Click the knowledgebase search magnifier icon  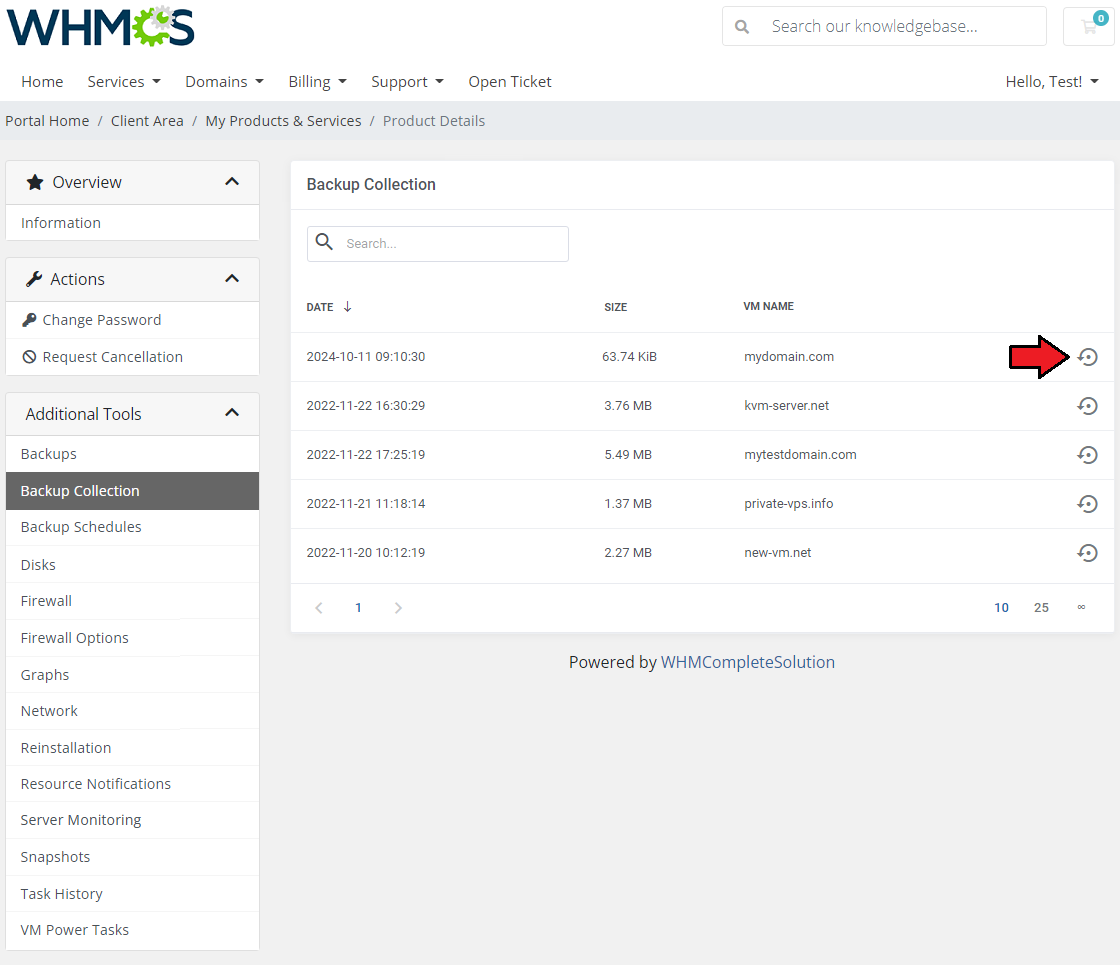click(742, 26)
